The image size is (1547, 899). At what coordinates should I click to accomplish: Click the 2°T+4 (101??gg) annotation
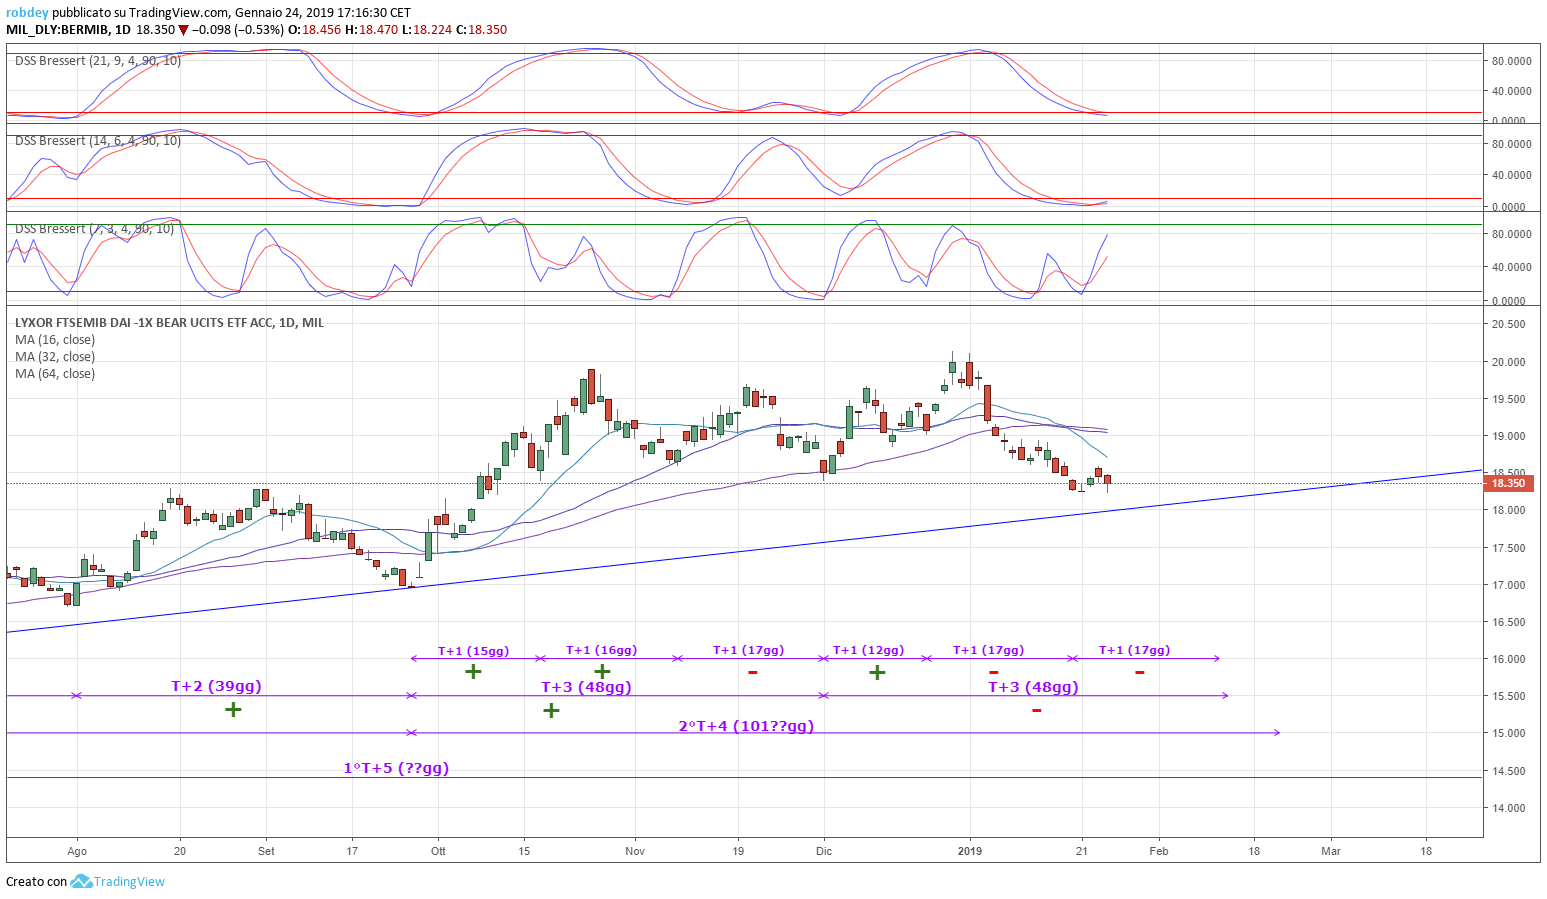pos(746,726)
